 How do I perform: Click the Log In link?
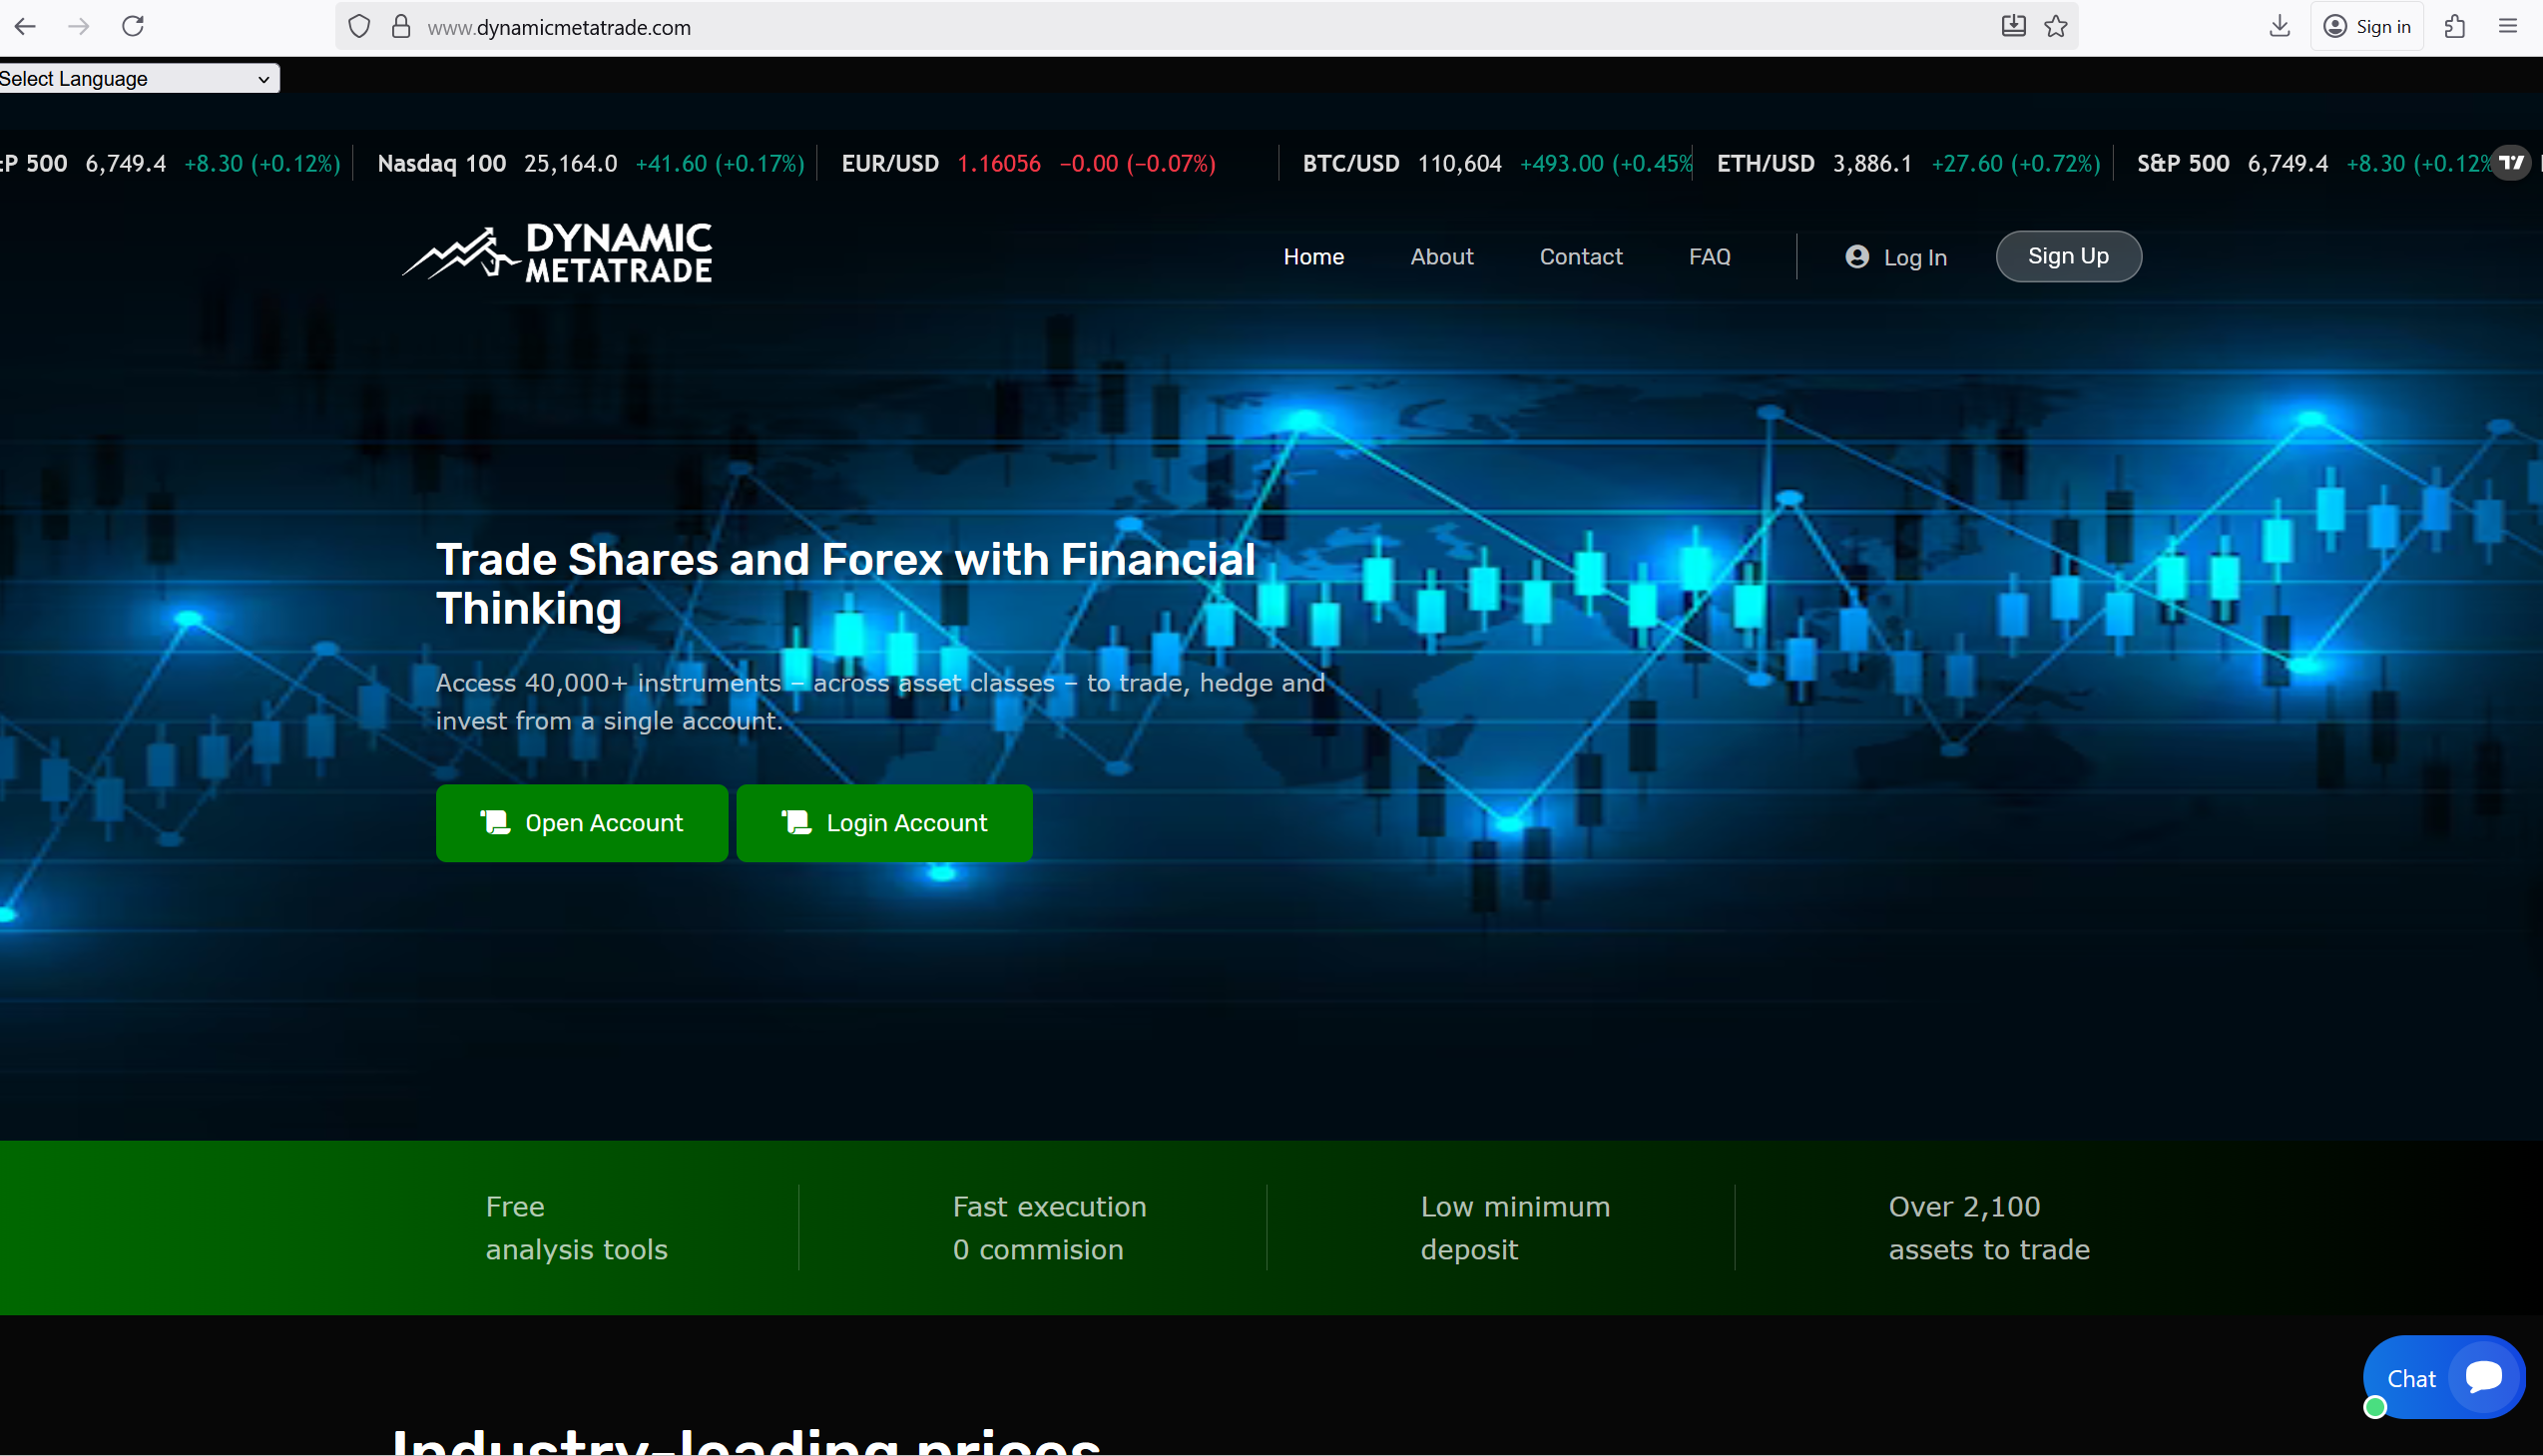(x=1914, y=258)
